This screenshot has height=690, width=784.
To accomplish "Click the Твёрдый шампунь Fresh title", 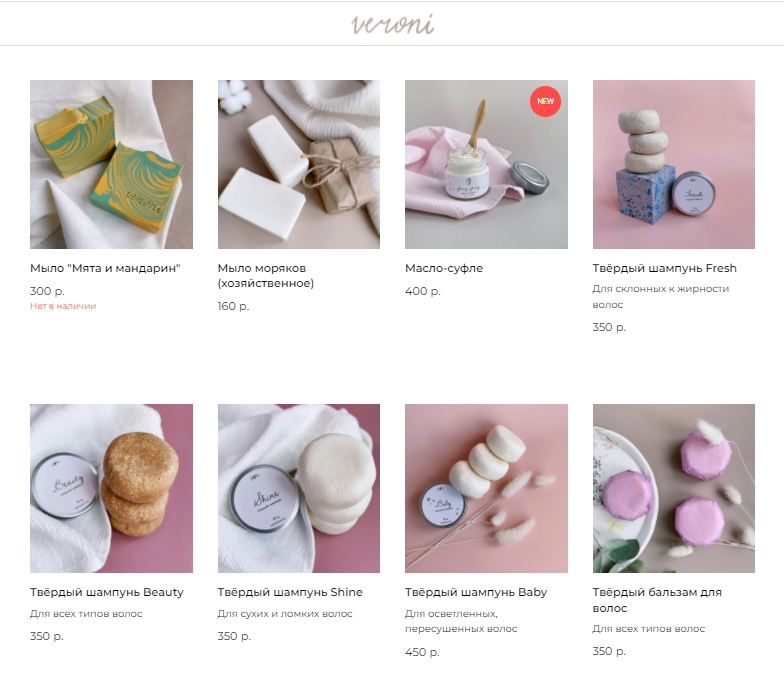I will [x=664, y=268].
